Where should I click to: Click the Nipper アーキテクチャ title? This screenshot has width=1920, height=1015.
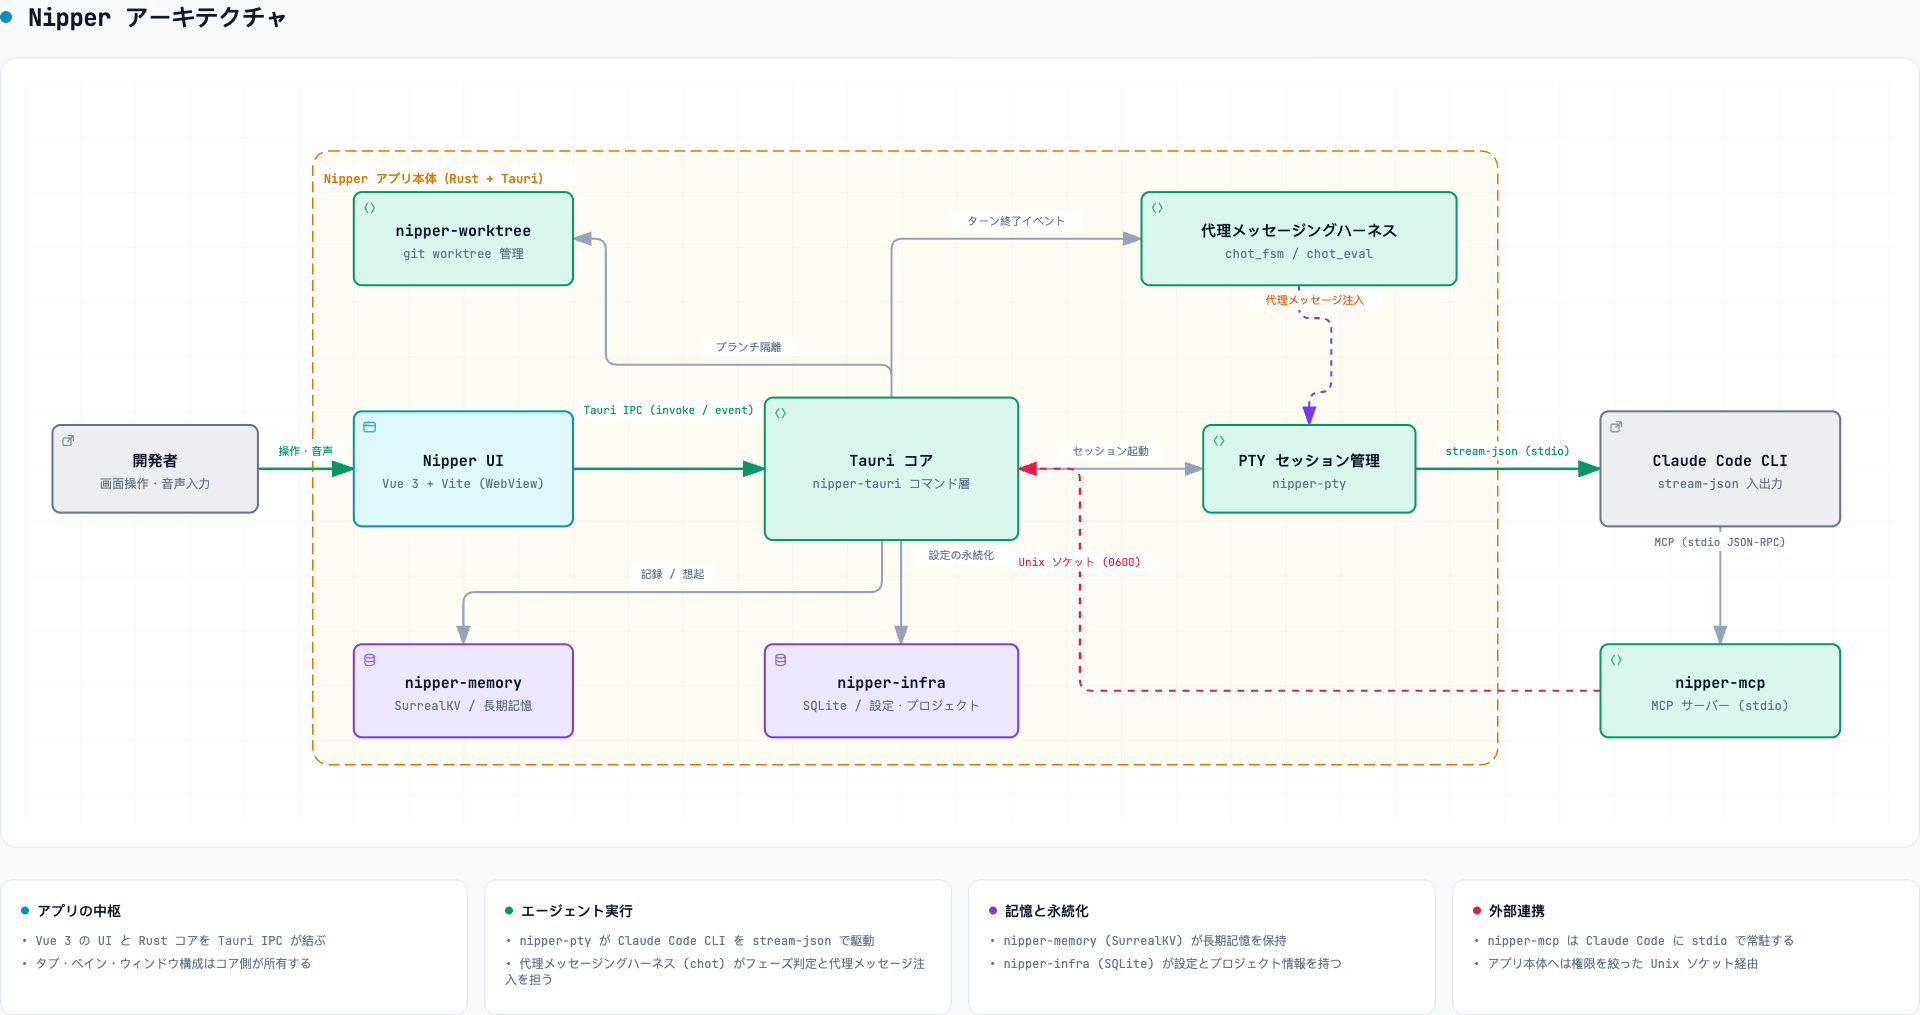pyautogui.click(x=157, y=17)
